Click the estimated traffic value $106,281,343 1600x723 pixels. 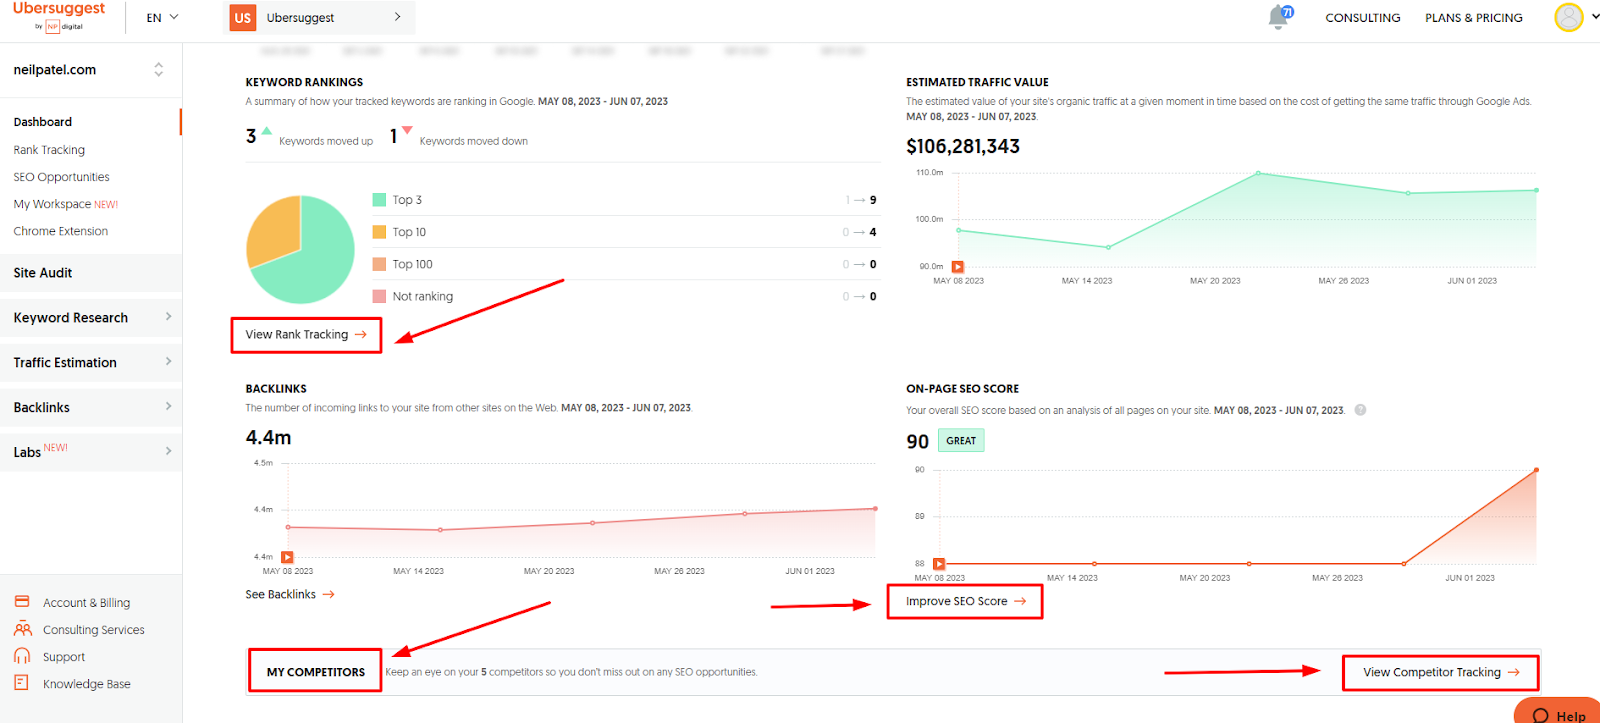pyautogui.click(x=963, y=147)
